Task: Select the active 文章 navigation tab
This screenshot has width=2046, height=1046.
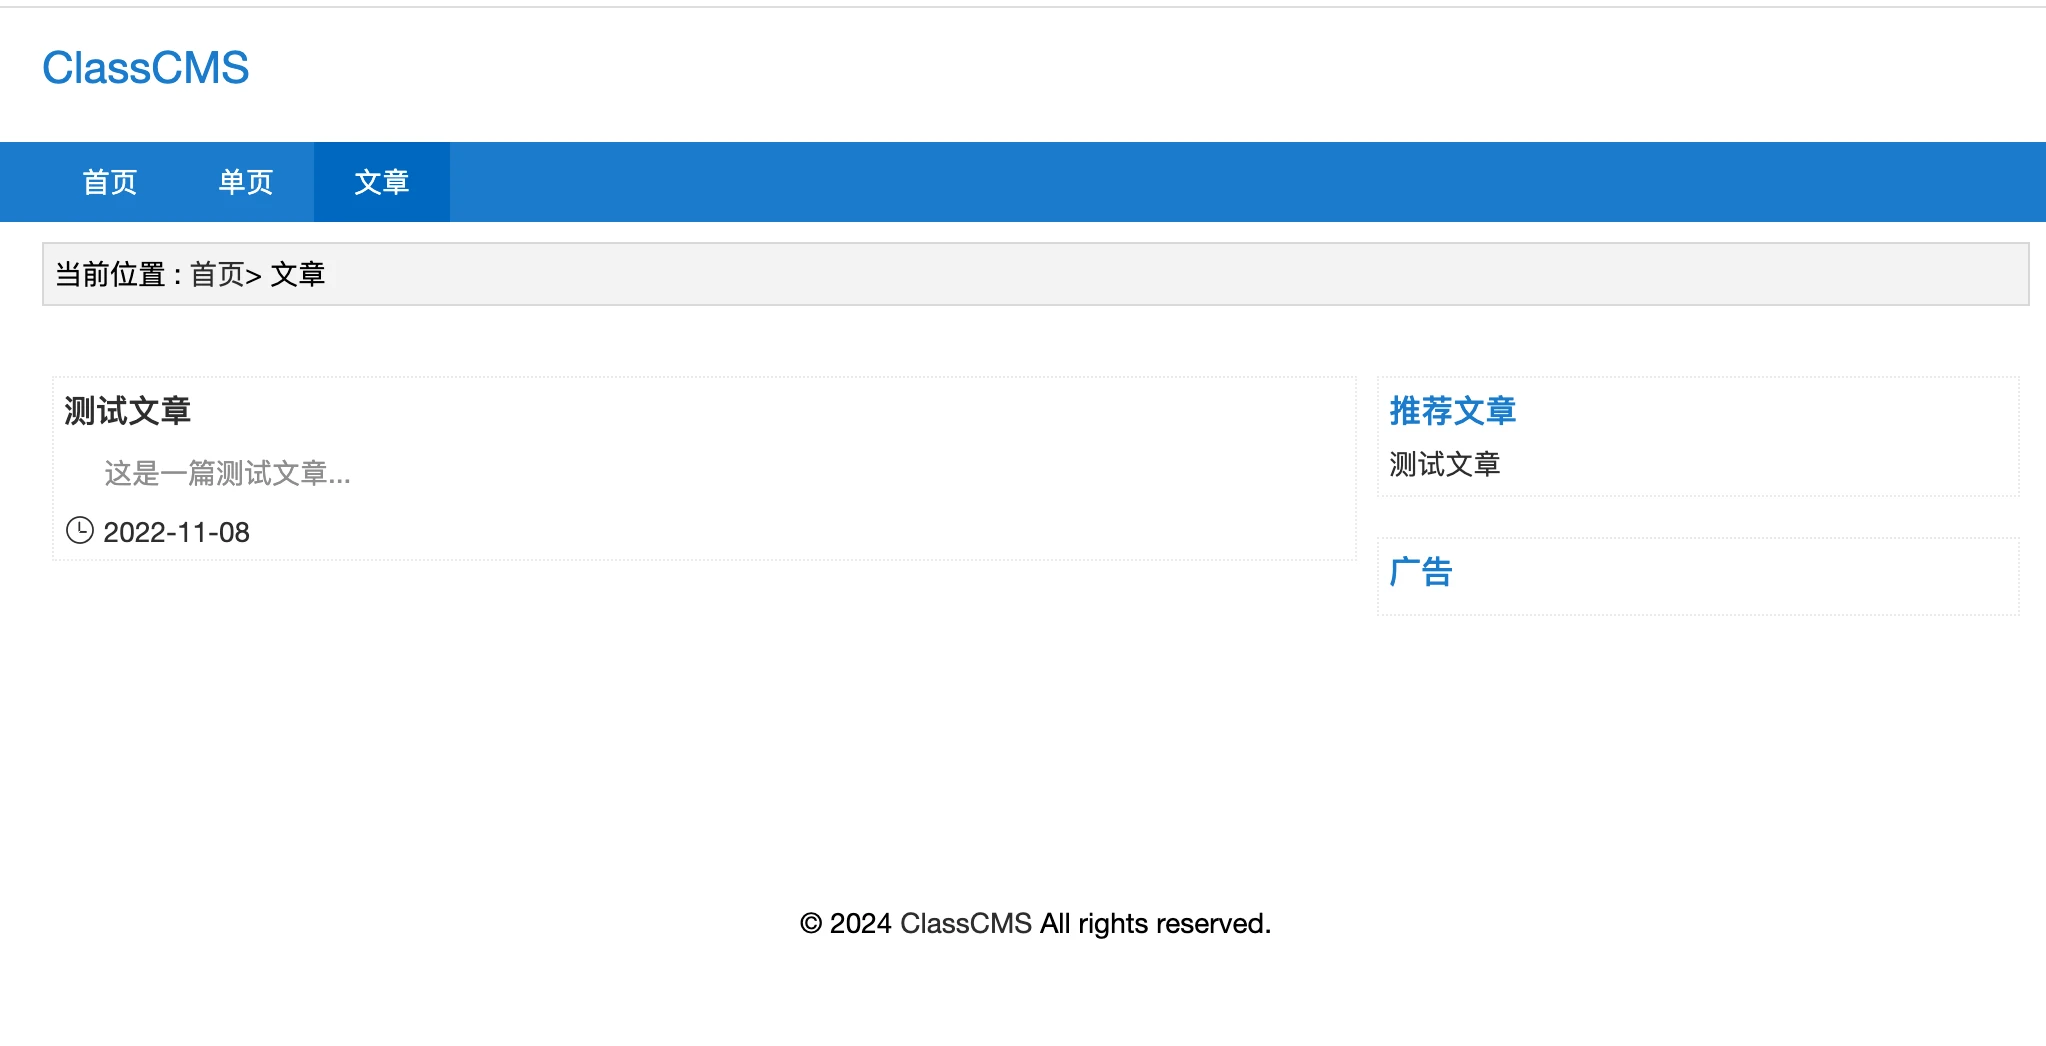Action: coord(382,182)
